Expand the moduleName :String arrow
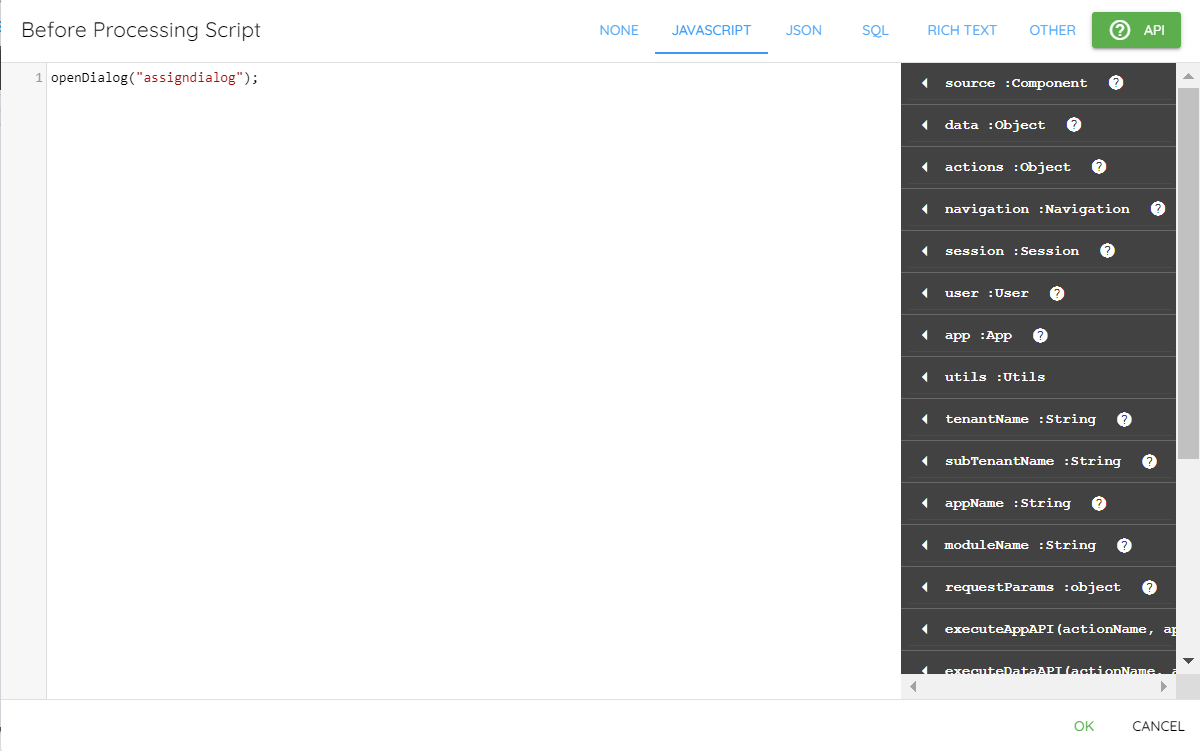 pos(924,545)
